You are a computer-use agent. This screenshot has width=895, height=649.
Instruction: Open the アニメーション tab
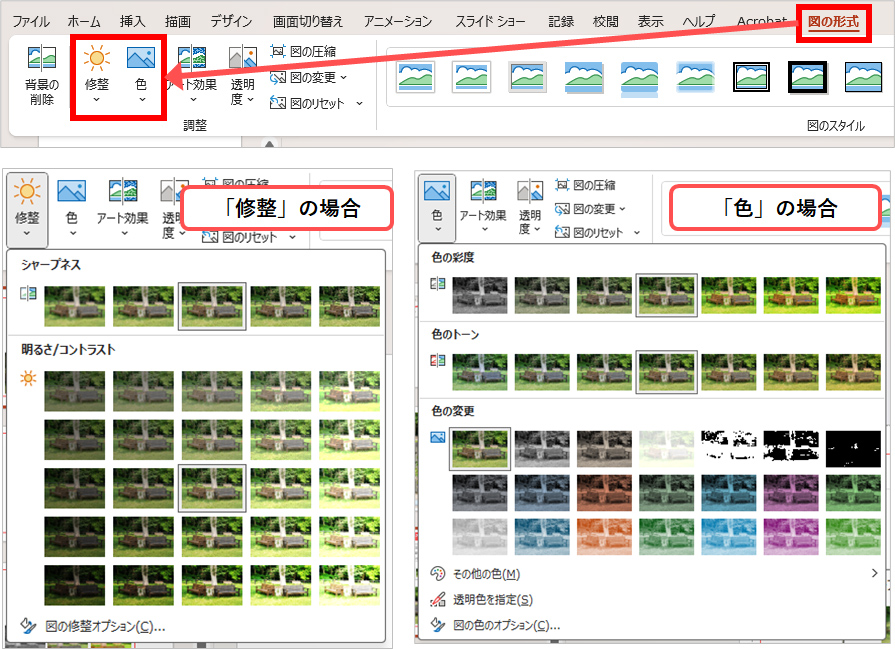coord(398,21)
